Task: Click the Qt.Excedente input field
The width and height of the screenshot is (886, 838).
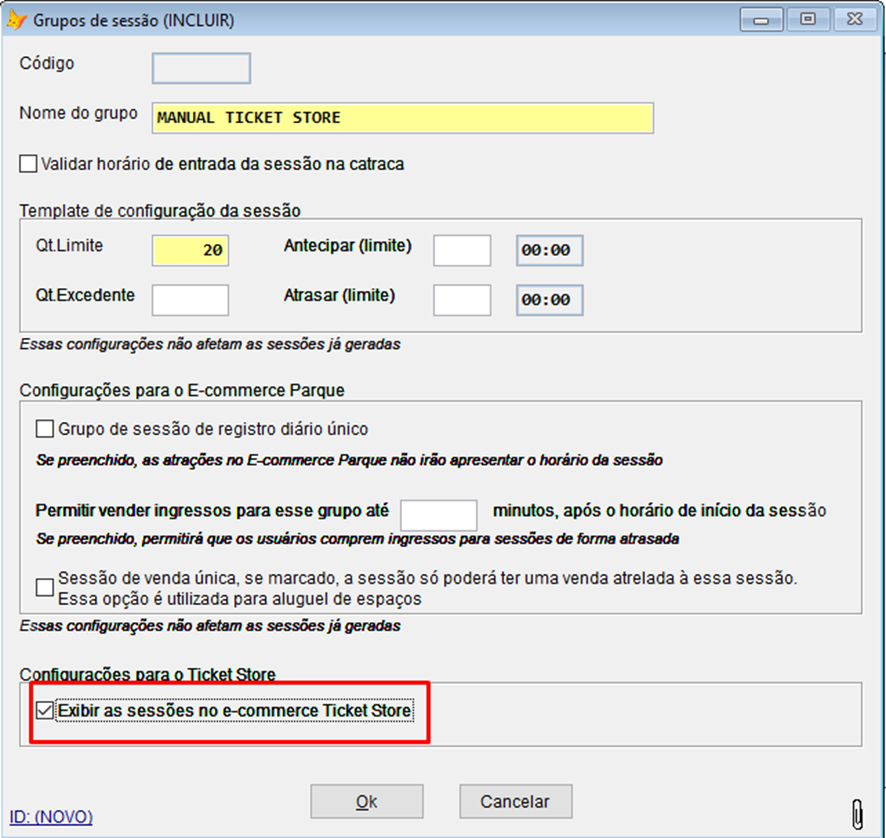Action: (x=190, y=300)
